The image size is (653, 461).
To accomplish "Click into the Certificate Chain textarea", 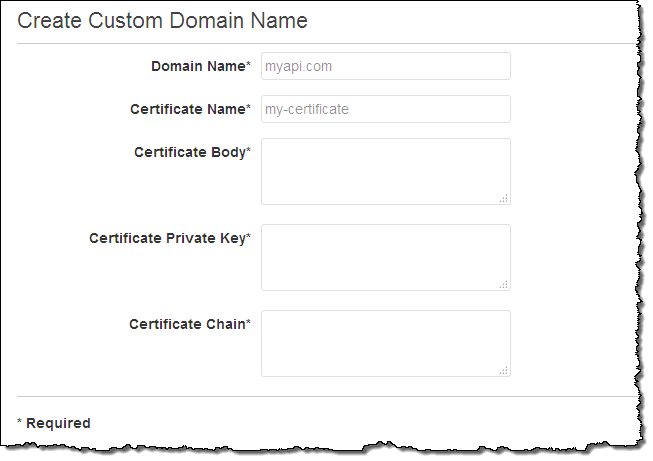I will [x=385, y=343].
